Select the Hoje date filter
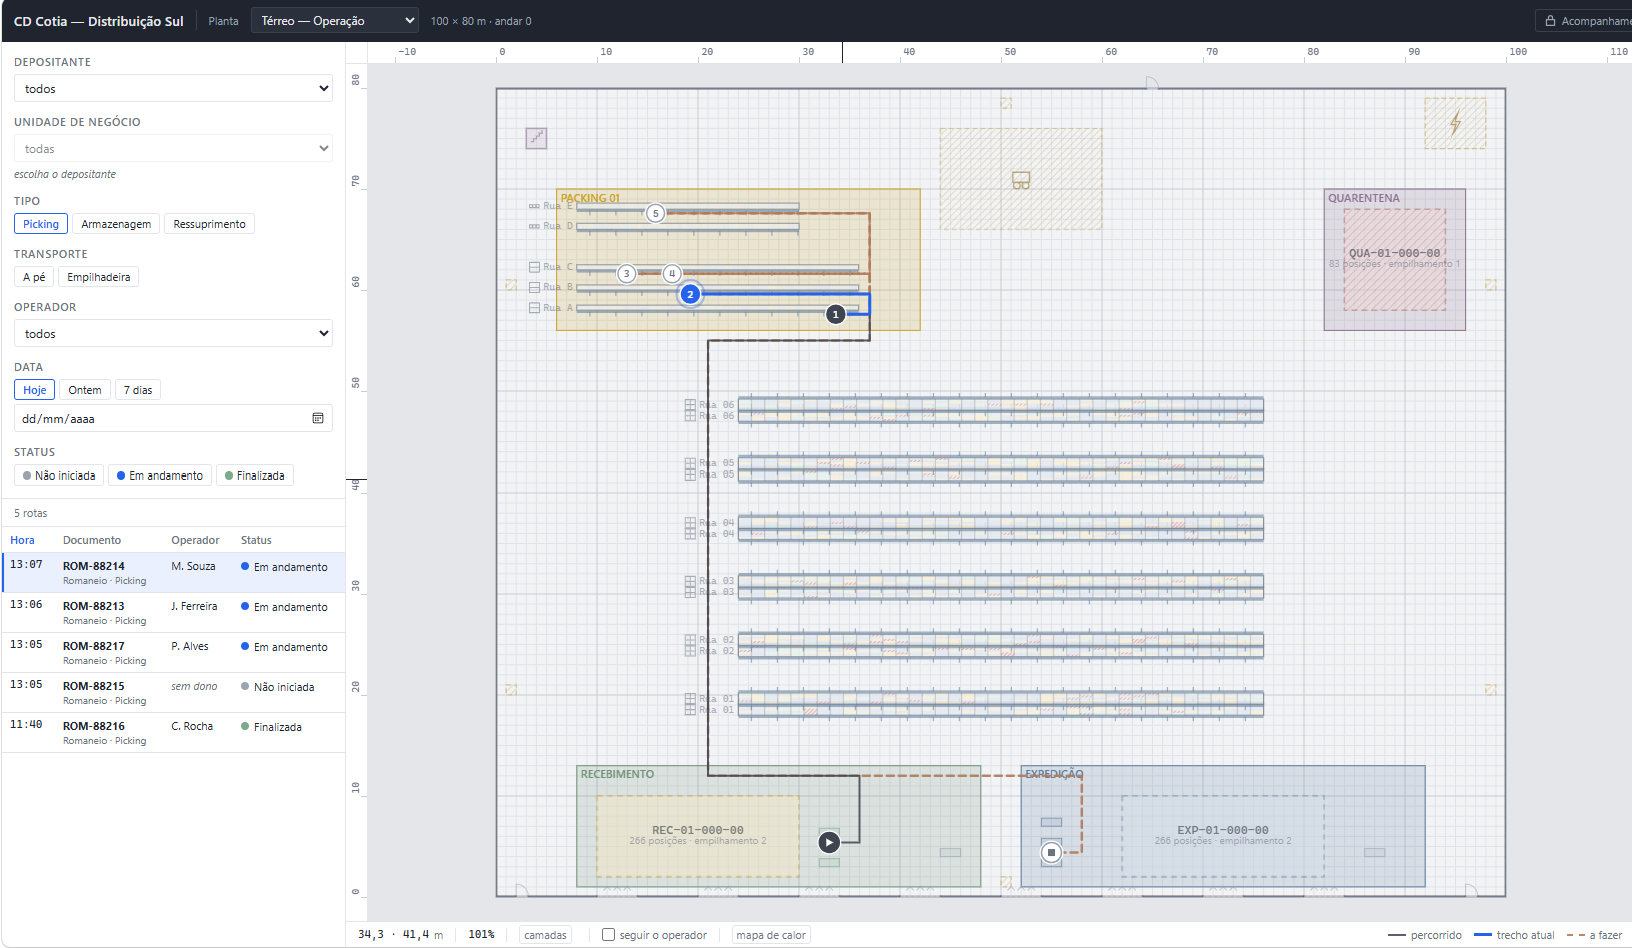The width and height of the screenshot is (1632, 948). tap(35, 390)
